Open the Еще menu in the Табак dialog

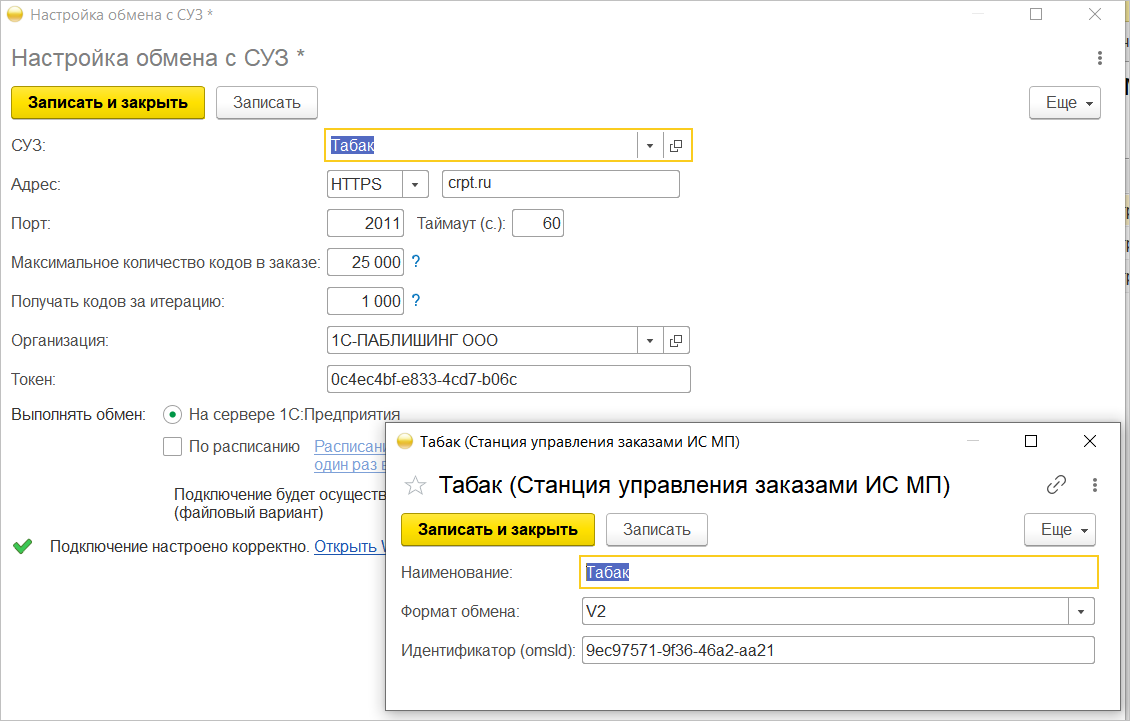(1060, 530)
